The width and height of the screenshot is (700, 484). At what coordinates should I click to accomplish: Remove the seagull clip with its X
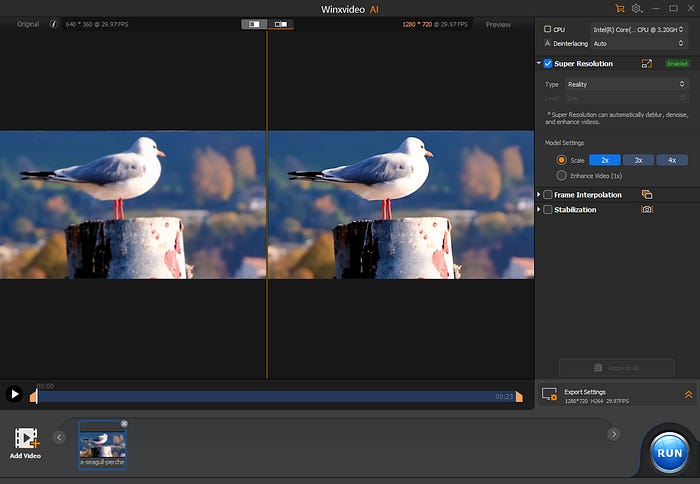click(x=124, y=424)
